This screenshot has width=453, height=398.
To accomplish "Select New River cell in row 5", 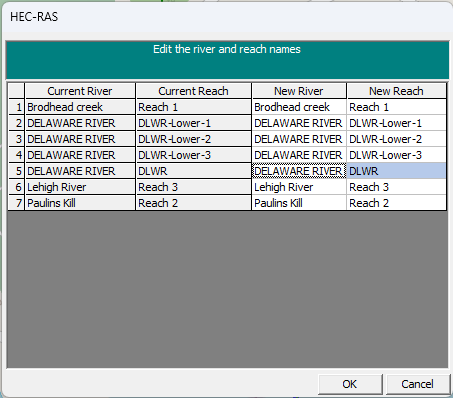I will click(x=299, y=171).
